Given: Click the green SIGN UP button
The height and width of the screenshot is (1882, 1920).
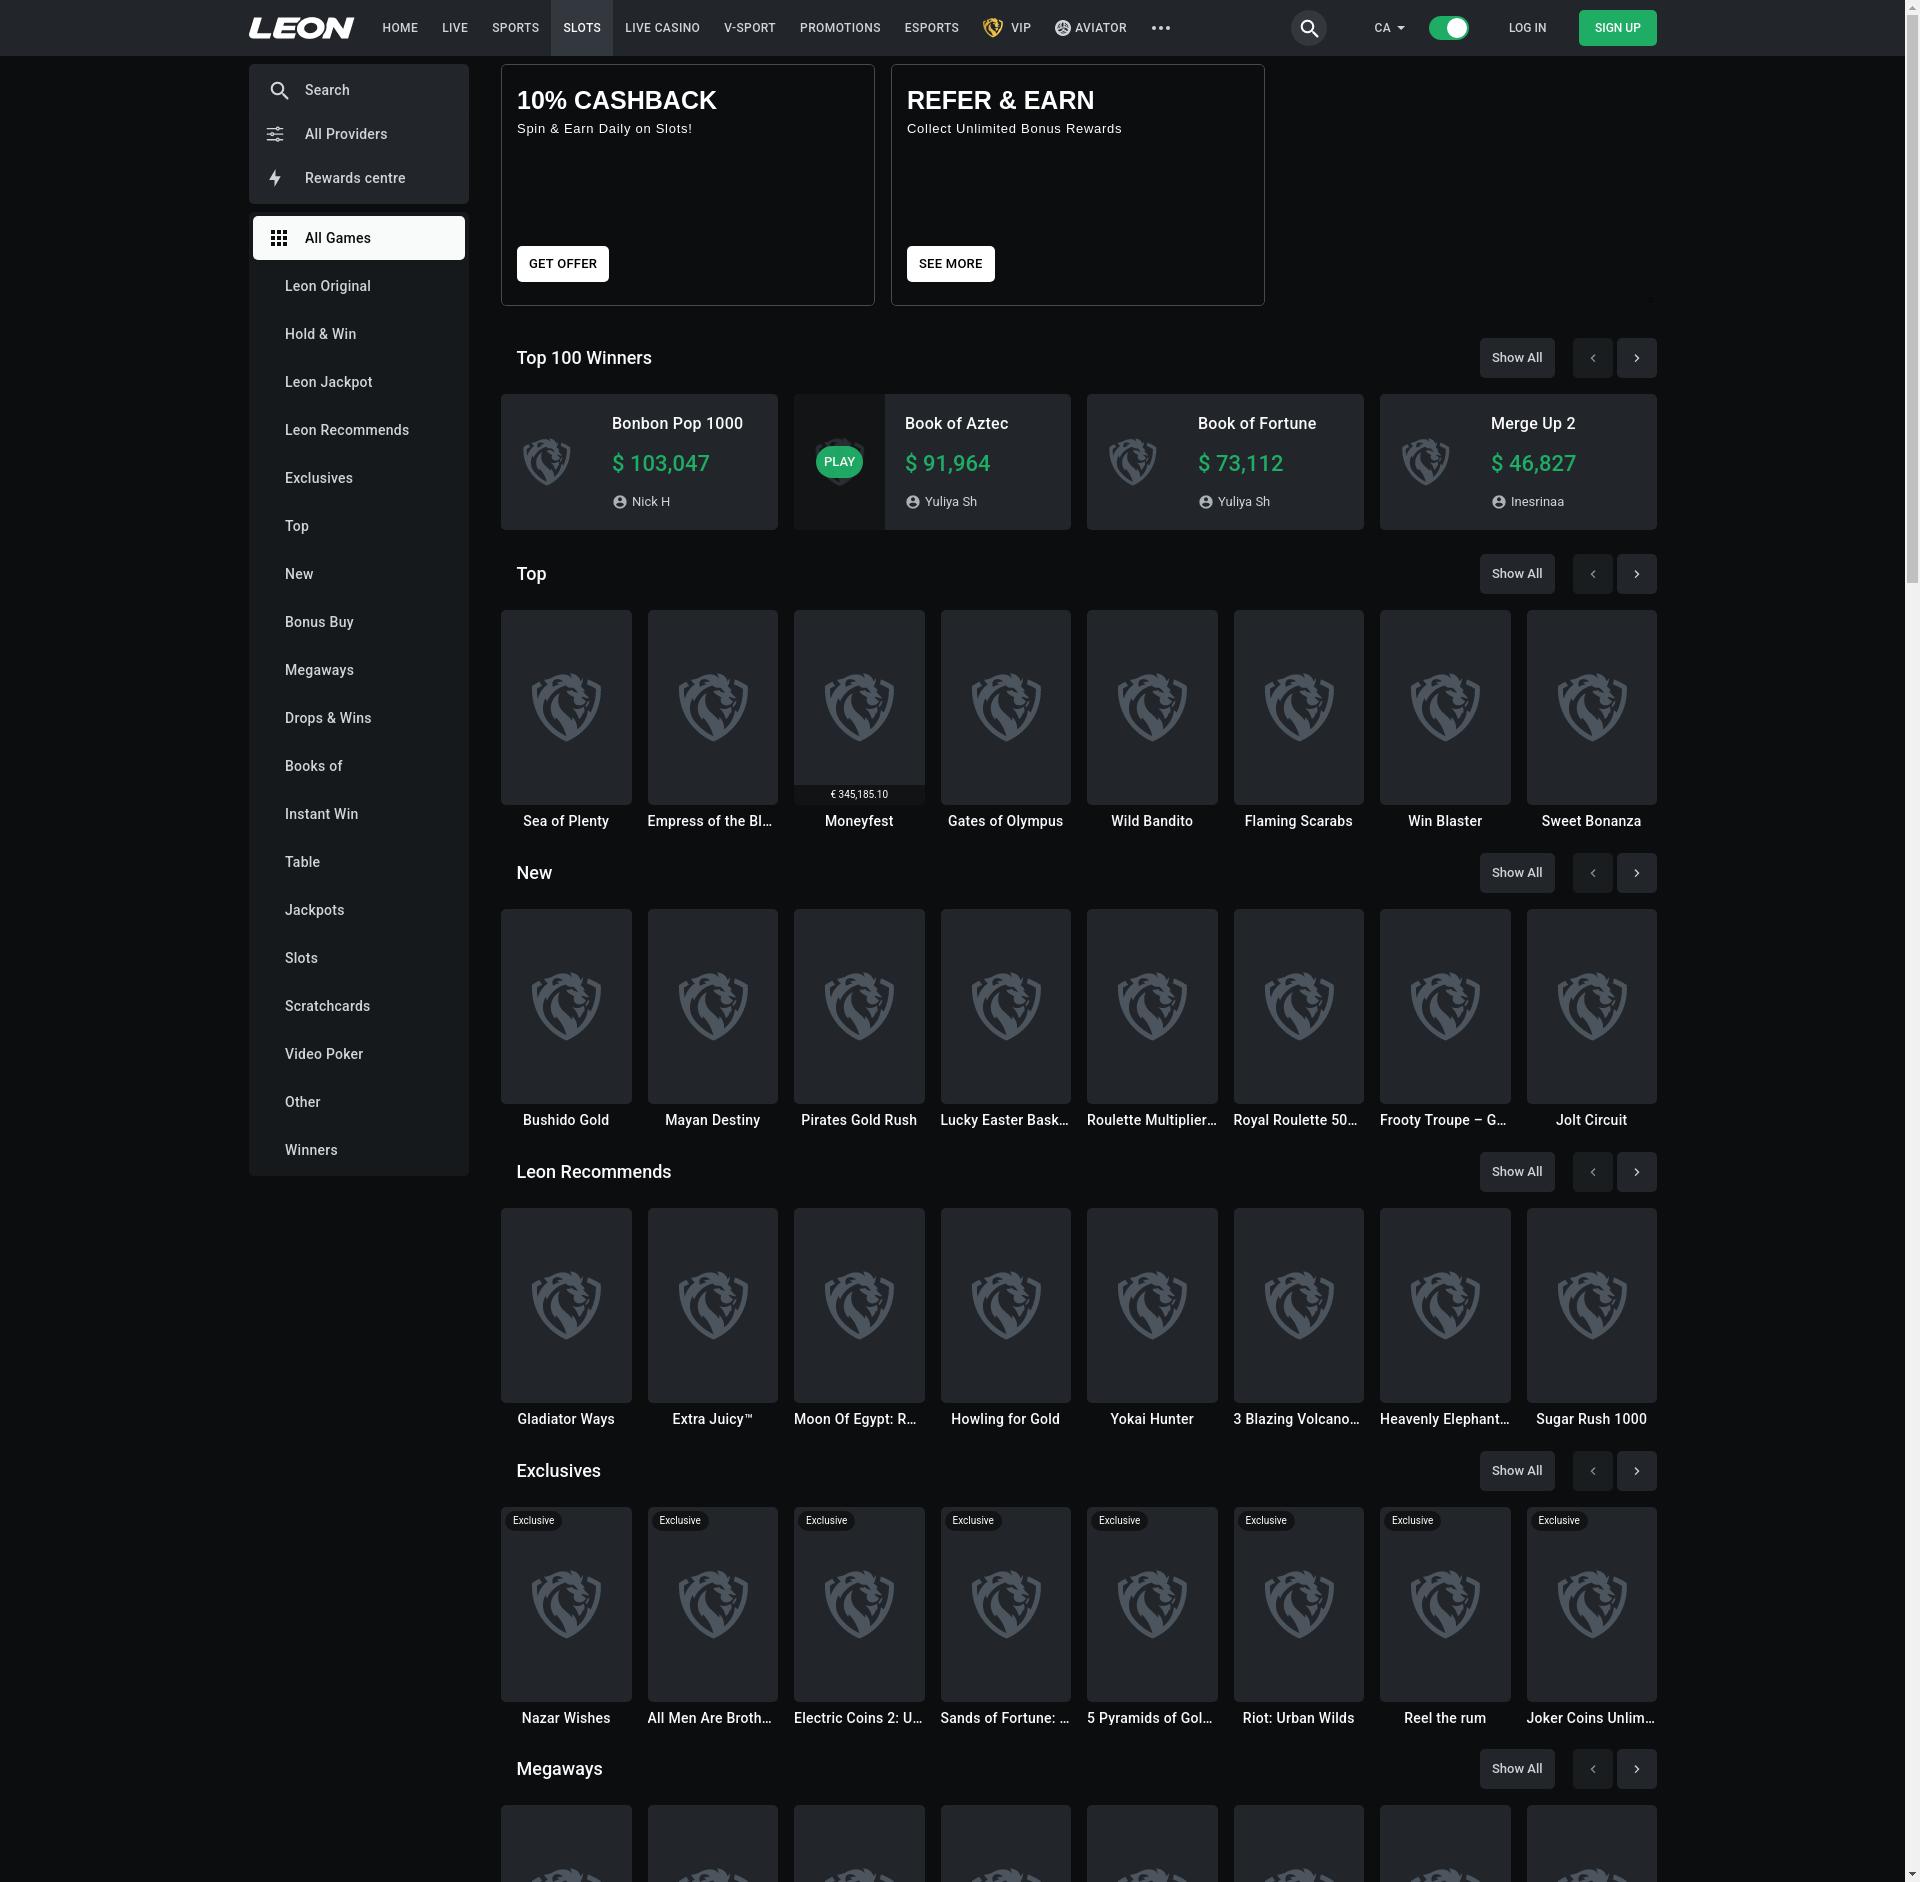Looking at the screenshot, I should coord(1617,28).
